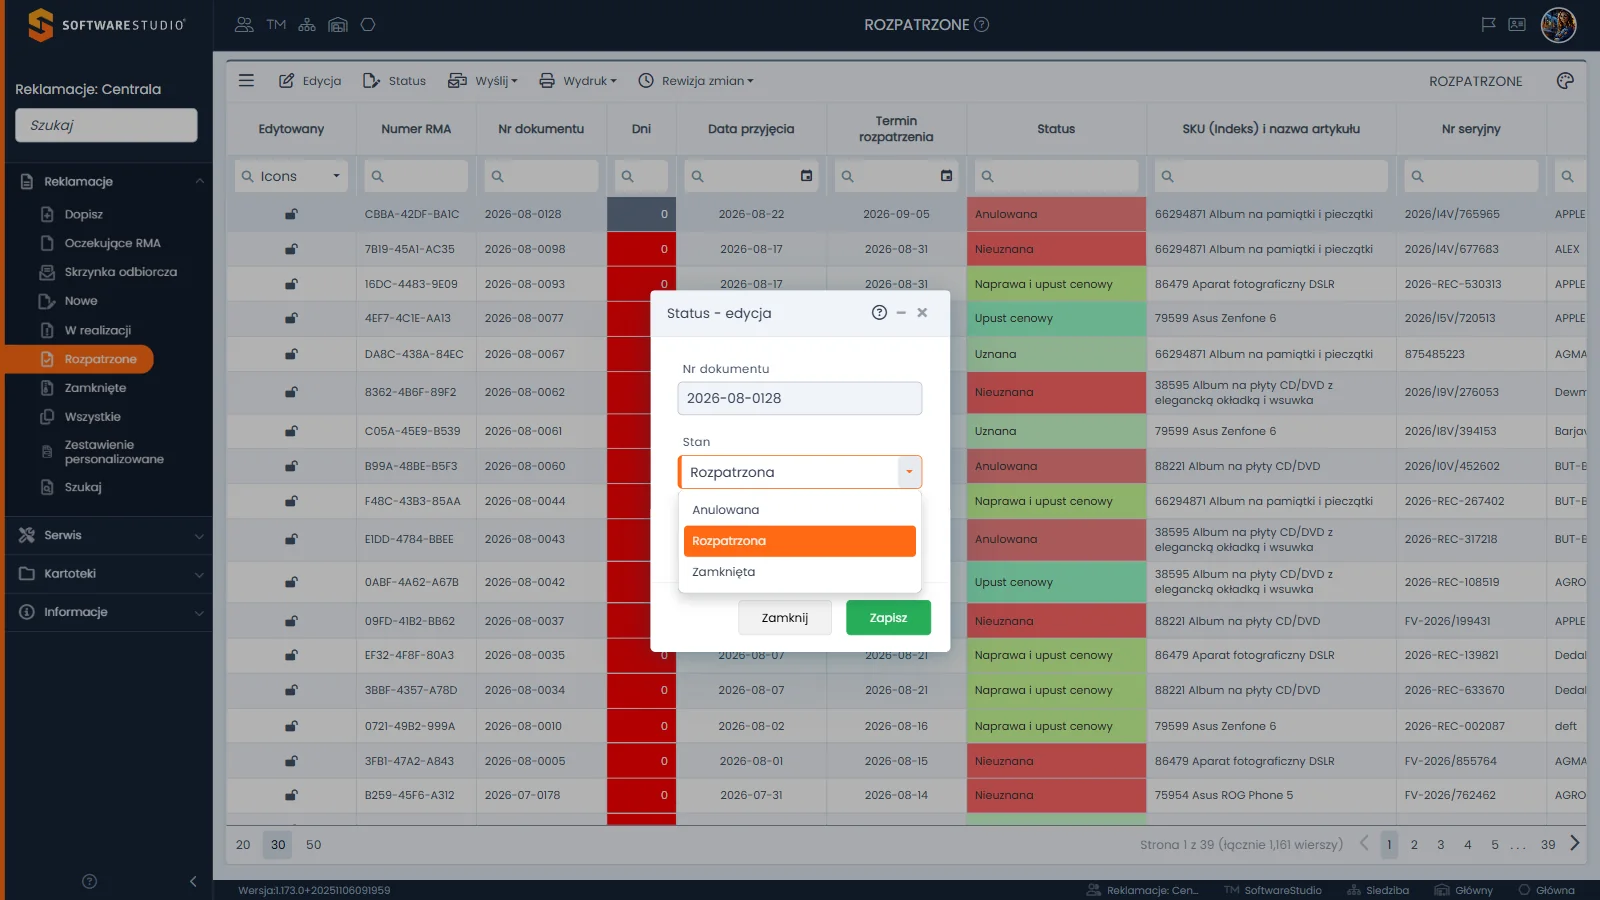Open the user avatar profile picture
Image resolution: width=1600 pixels, height=900 pixels.
(1558, 25)
